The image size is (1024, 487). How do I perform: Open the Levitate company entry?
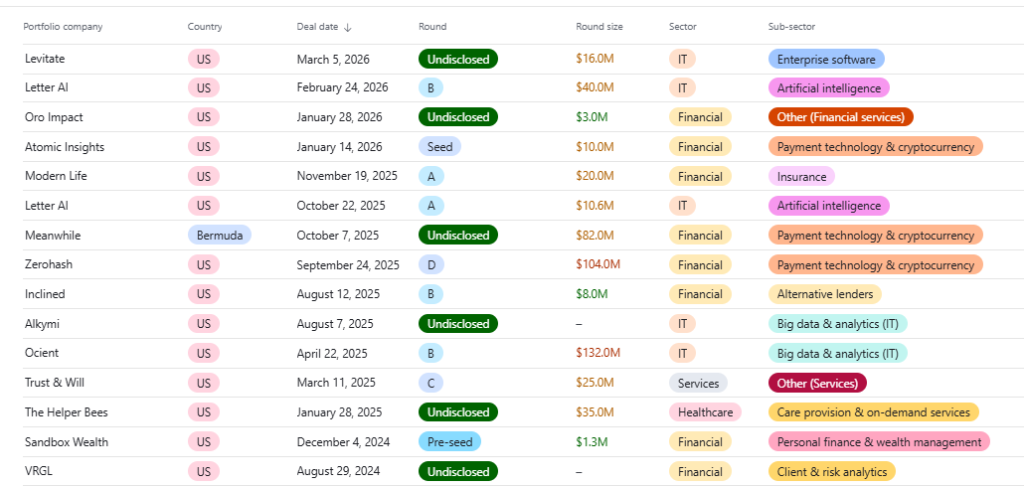click(45, 59)
